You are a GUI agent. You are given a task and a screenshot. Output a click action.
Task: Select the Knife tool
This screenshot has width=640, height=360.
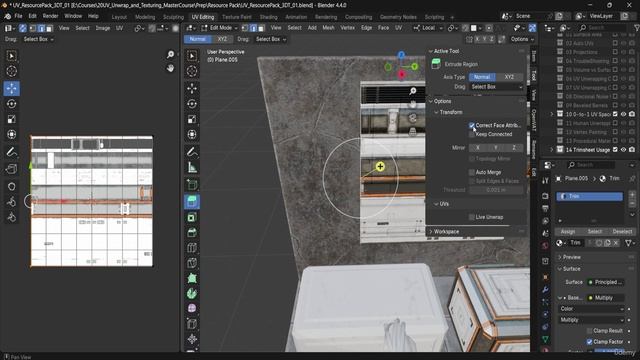[192, 263]
